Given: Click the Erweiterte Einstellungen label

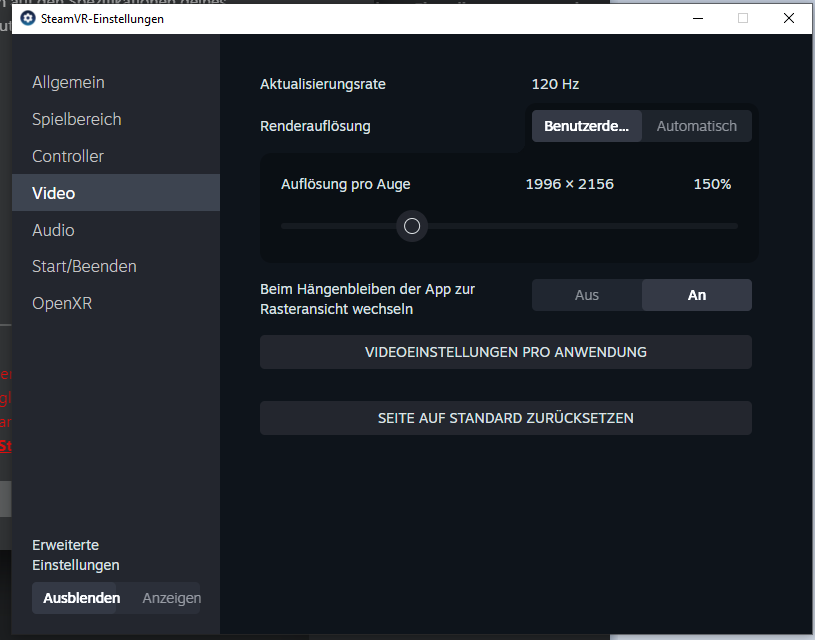Looking at the screenshot, I should click(76, 555).
